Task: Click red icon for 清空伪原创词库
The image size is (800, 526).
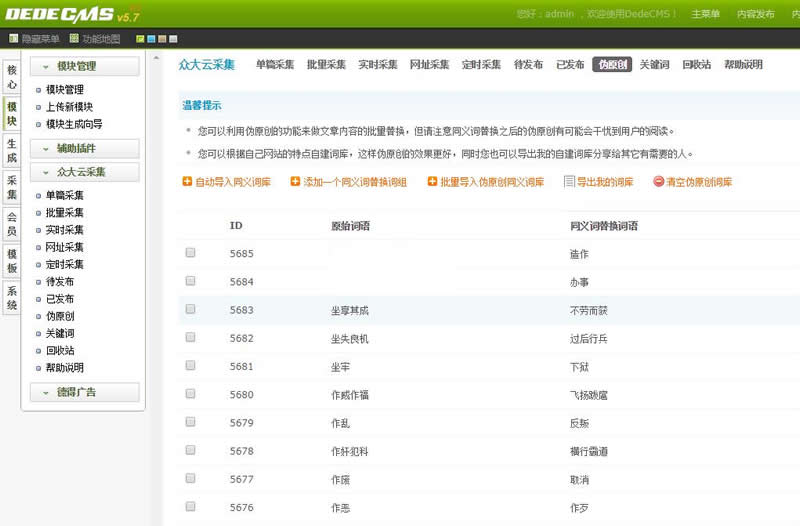Action: (658, 182)
